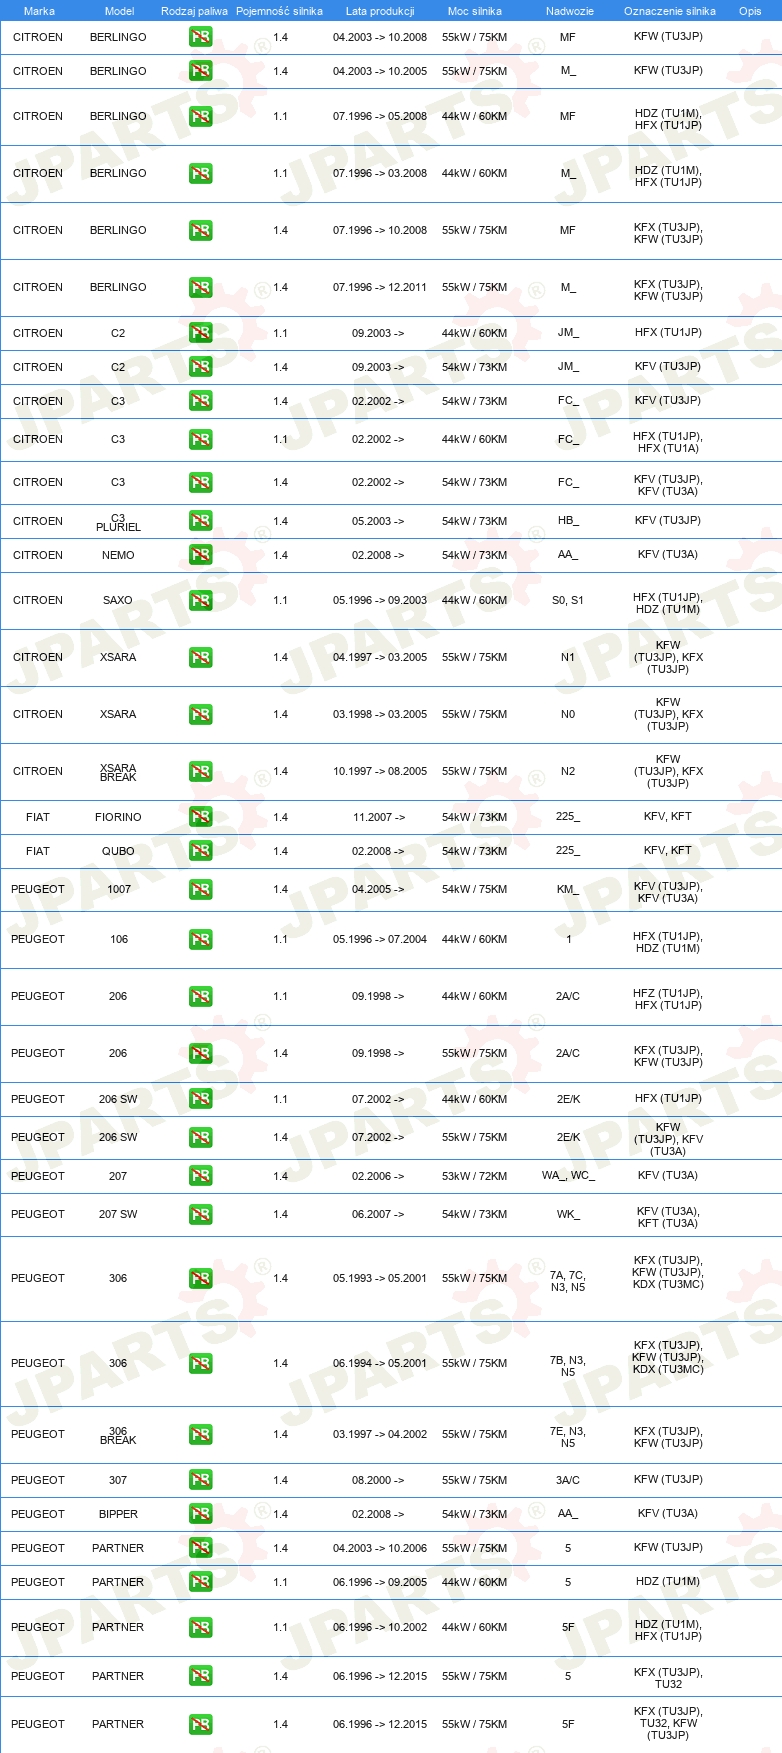
Task: Click the fuel icon for Citroen C3 1.1
Action: [x=200, y=439]
